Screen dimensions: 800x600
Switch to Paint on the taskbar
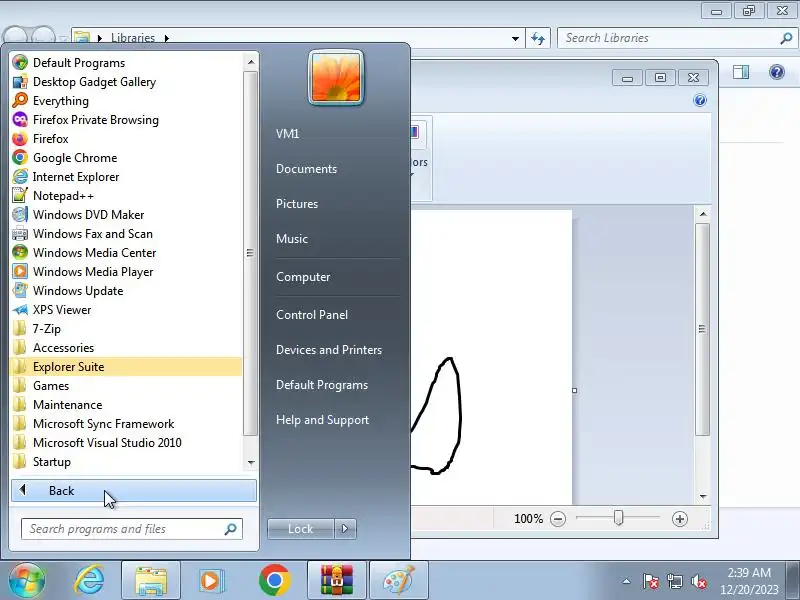(x=399, y=581)
